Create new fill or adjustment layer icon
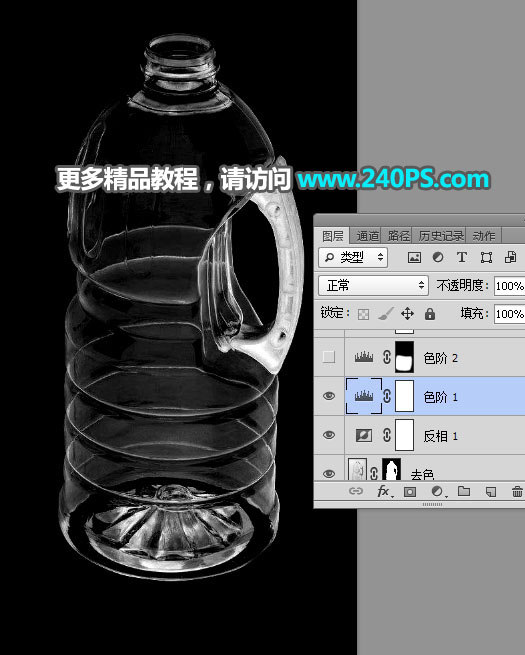The image size is (525, 655). 437,491
